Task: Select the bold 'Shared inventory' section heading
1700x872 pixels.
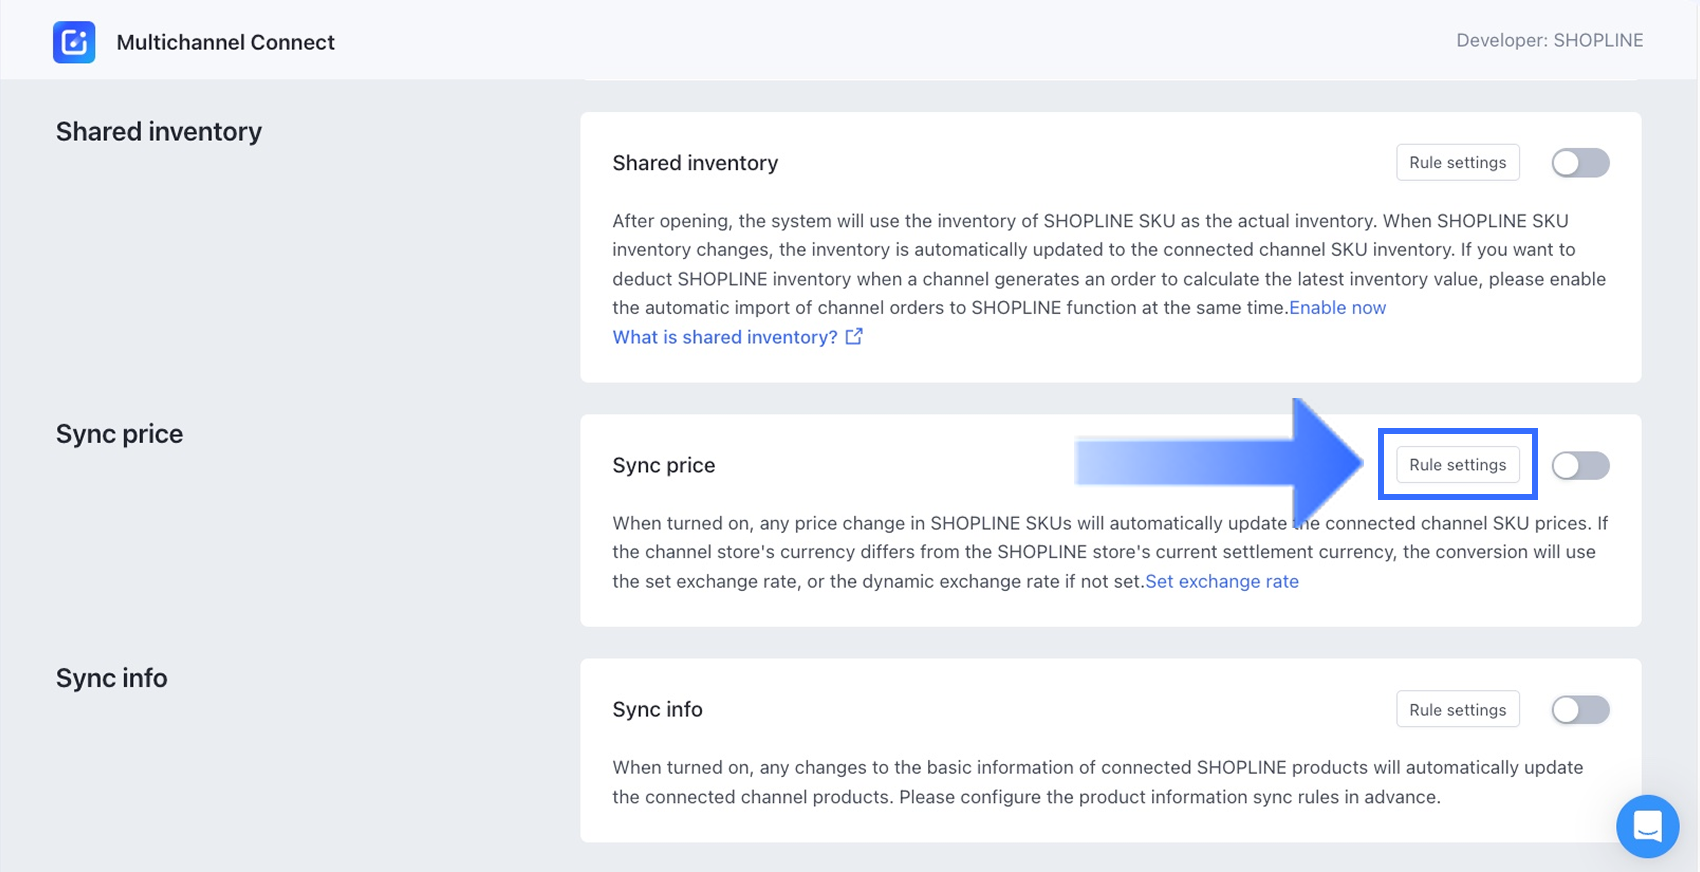Action: click(x=159, y=131)
